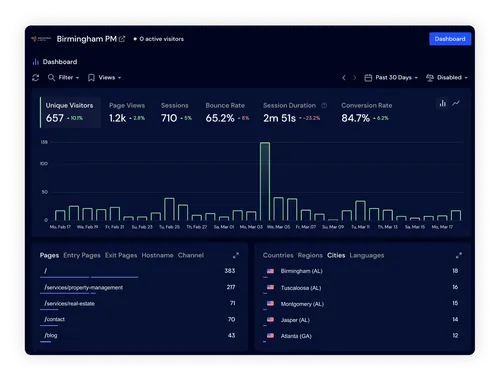Select the Conversion Rate metric
500x380 pixels.
pyautogui.click(x=367, y=112)
